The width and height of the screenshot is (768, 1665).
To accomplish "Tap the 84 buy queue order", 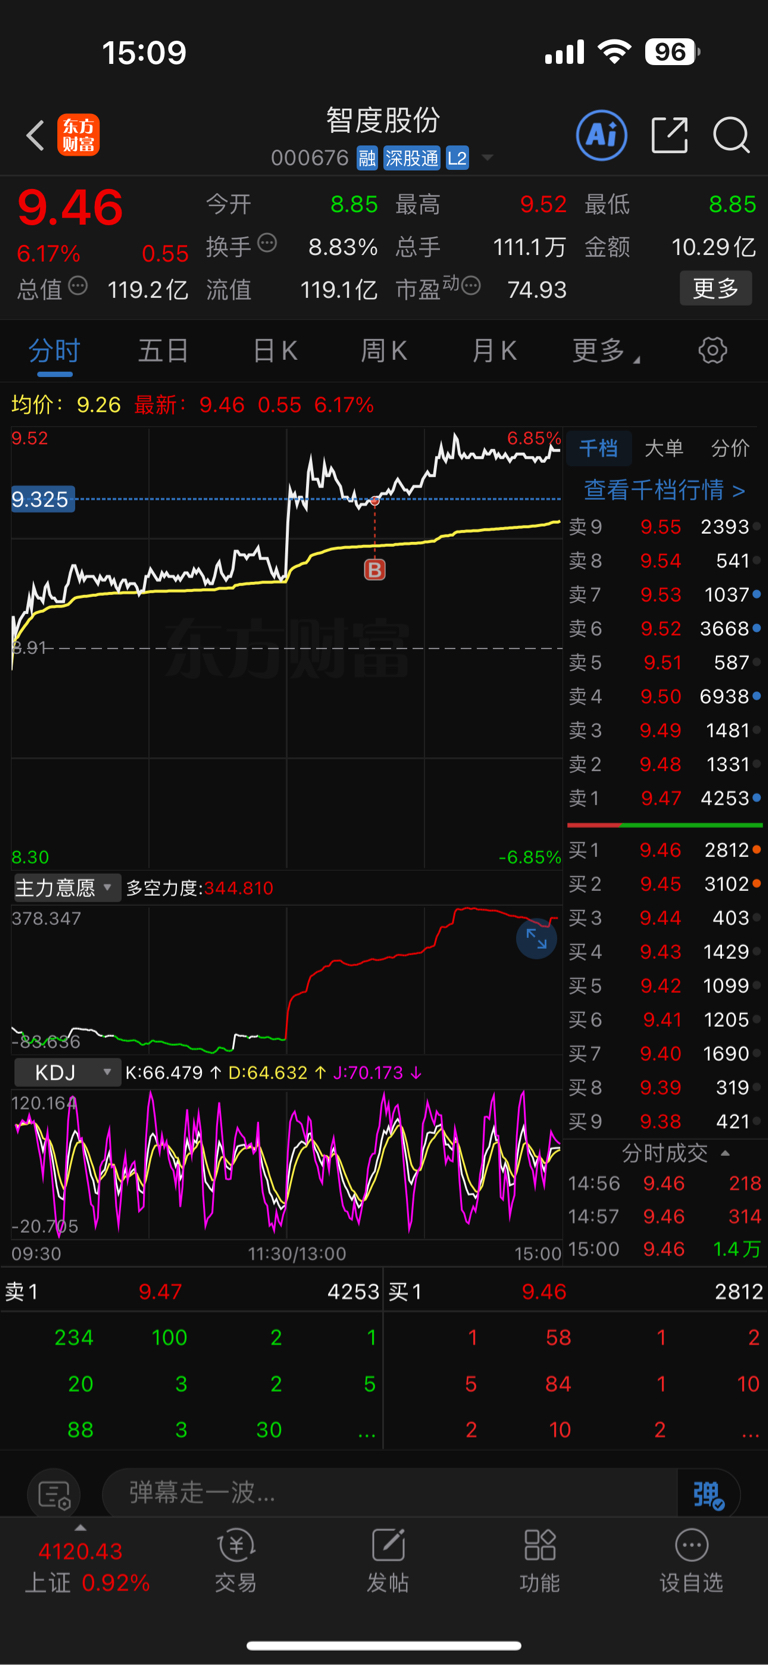I will 558,1384.
